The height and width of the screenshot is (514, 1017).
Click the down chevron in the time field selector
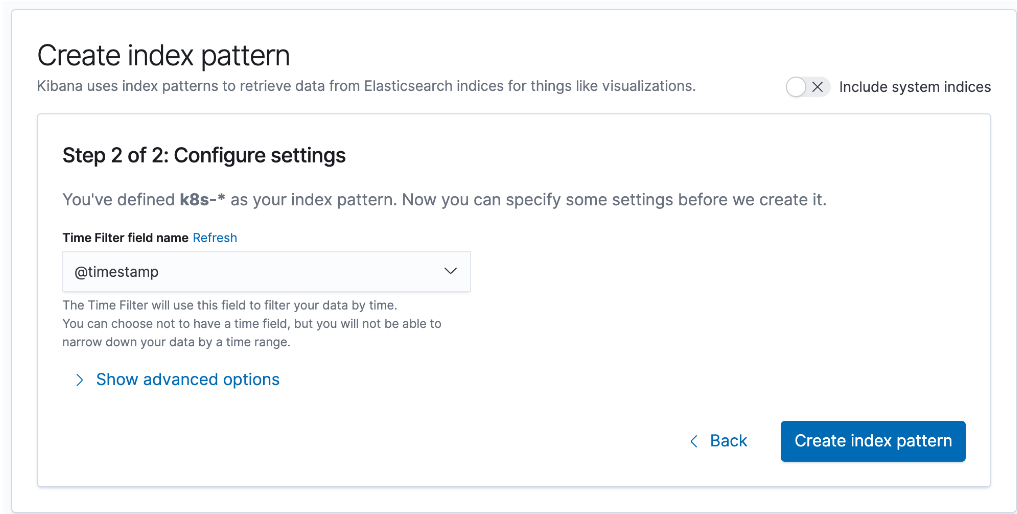coord(450,271)
